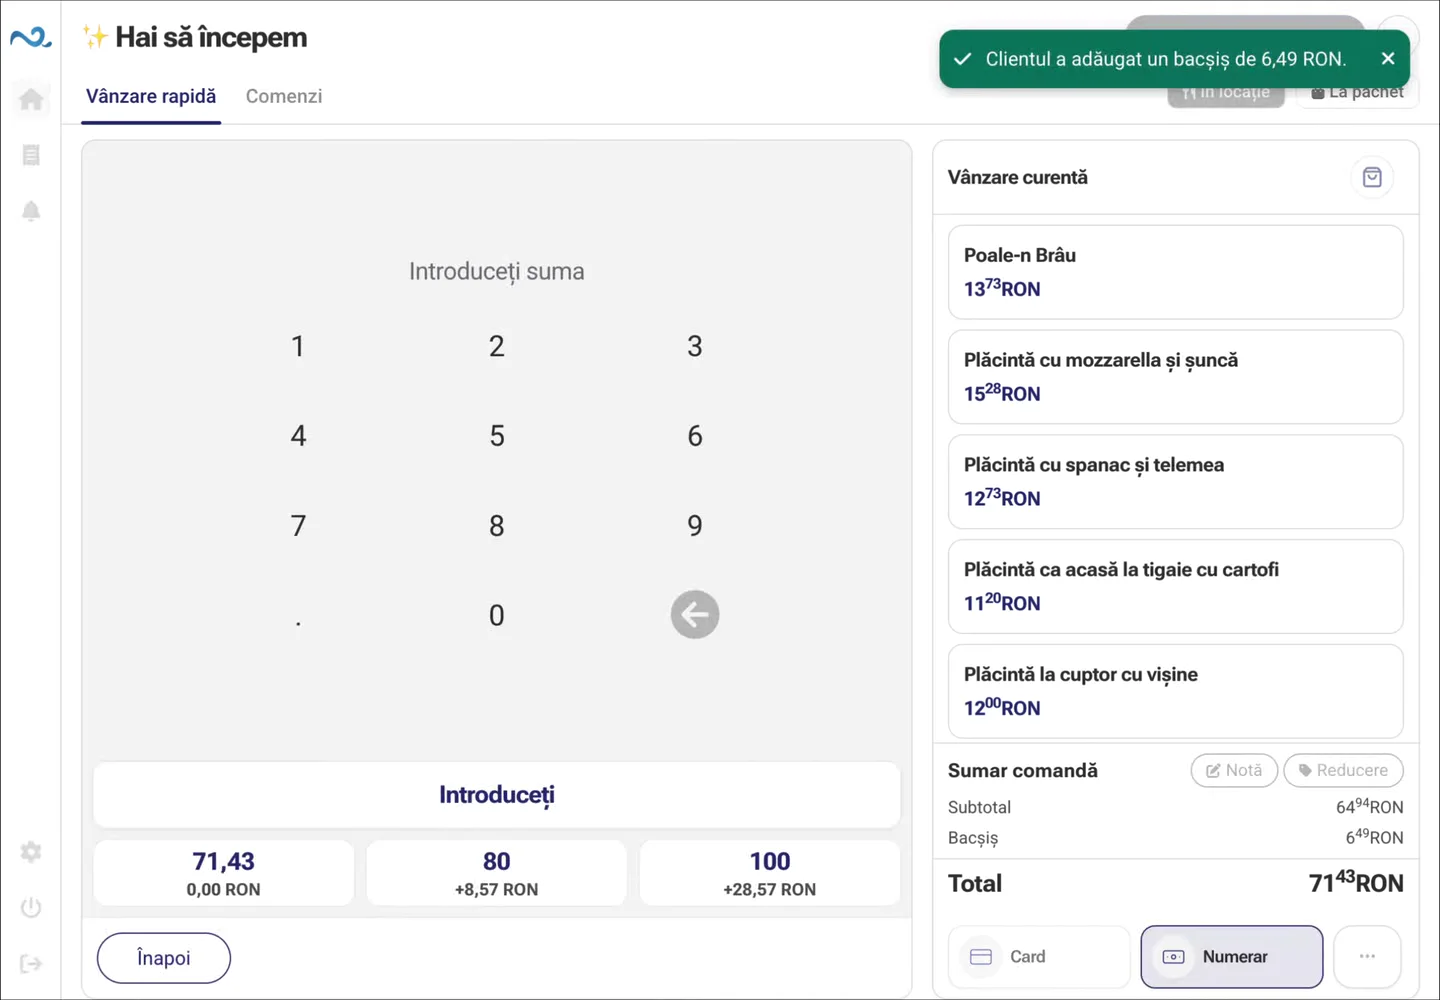Tap keypad digit 5
The width and height of the screenshot is (1440, 1000).
(497, 436)
